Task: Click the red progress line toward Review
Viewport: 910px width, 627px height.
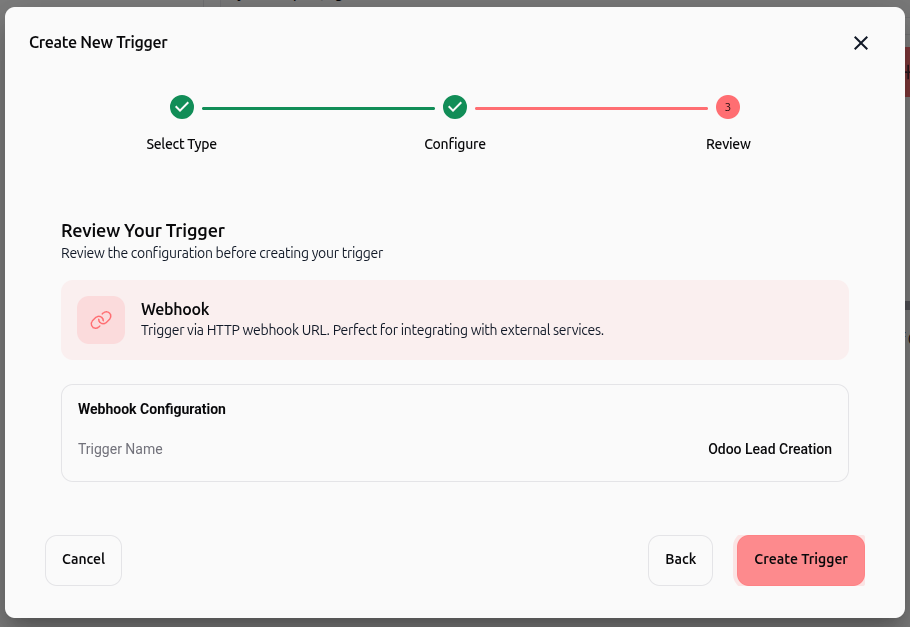Action: (x=591, y=108)
